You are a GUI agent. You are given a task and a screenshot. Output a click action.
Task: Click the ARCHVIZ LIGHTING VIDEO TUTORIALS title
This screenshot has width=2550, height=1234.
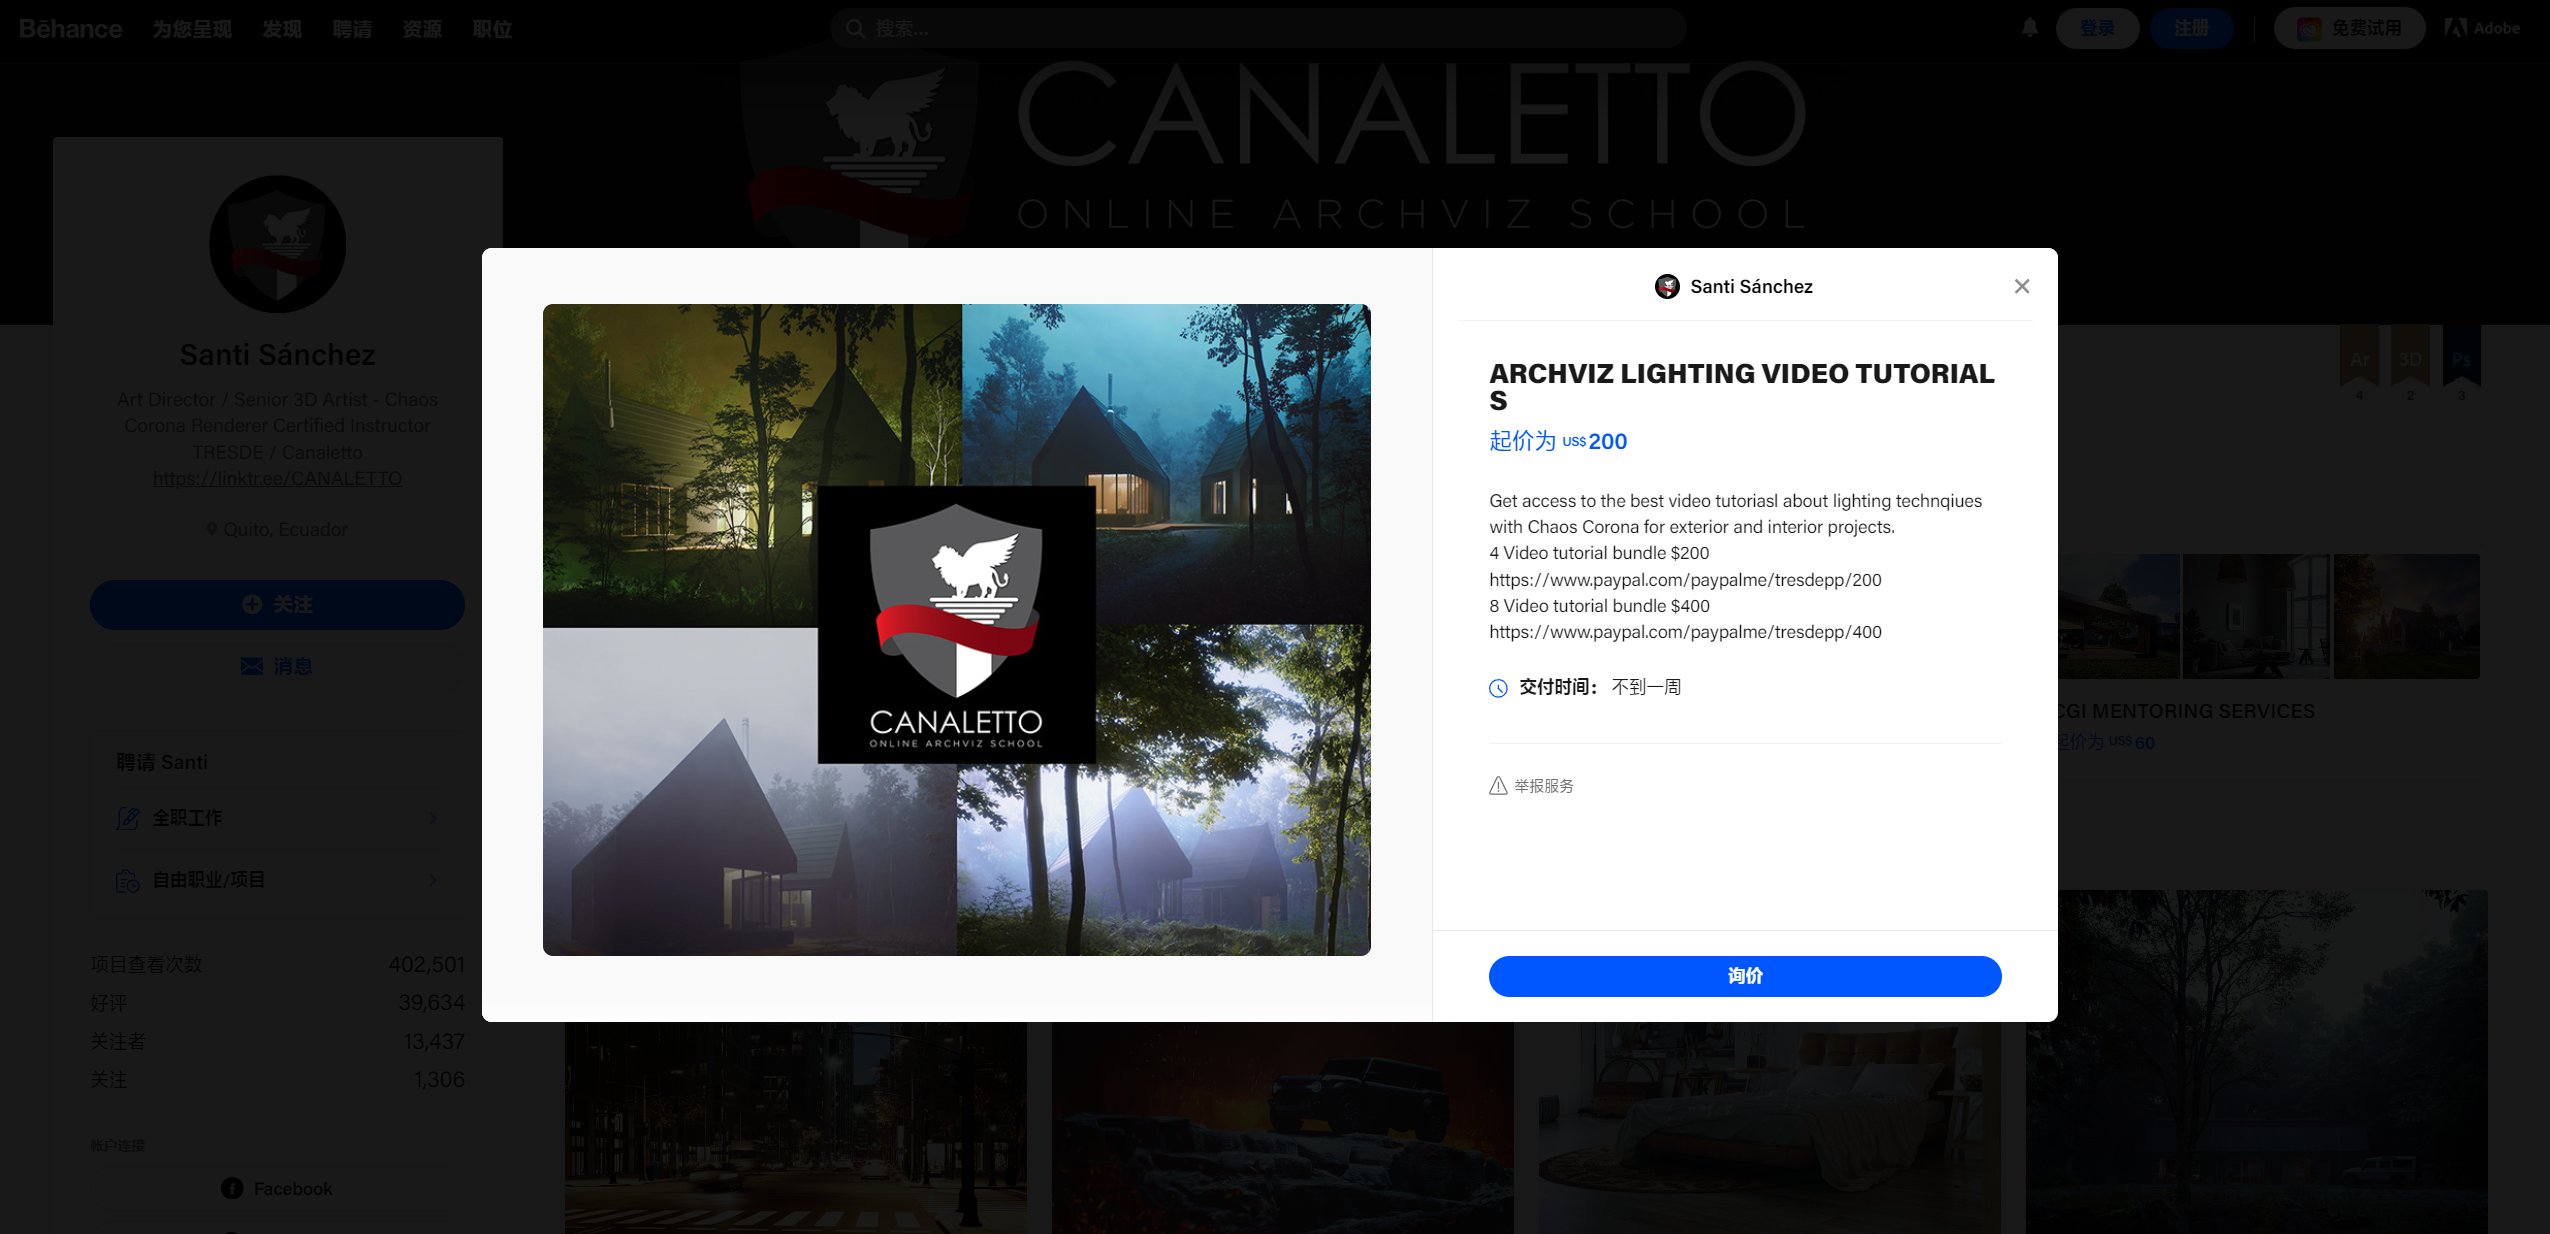pos(1741,387)
